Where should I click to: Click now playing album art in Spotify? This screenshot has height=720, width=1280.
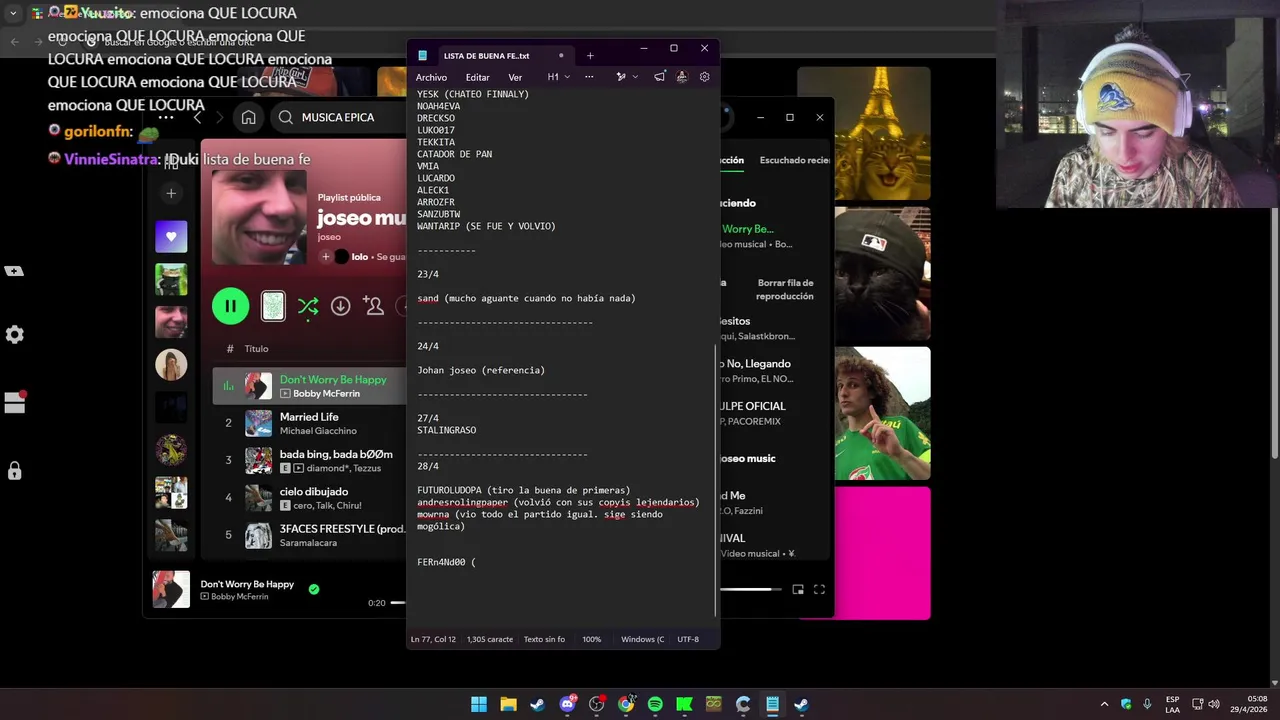[x=171, y=589]
